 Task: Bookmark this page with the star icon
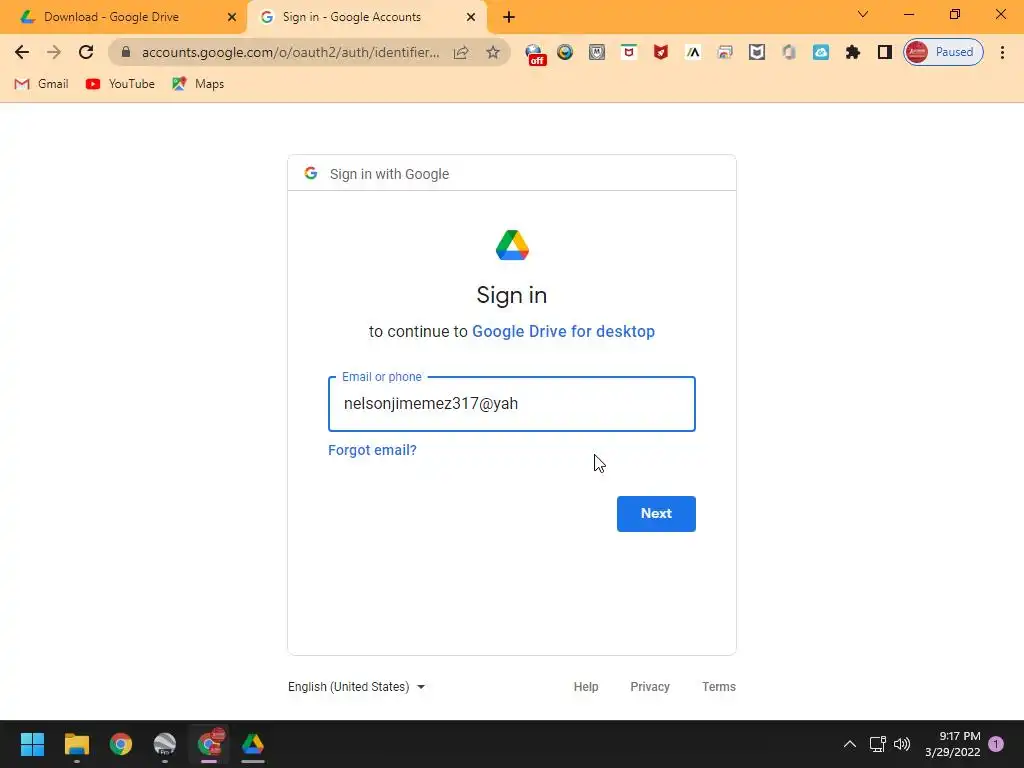pos(493,52)
